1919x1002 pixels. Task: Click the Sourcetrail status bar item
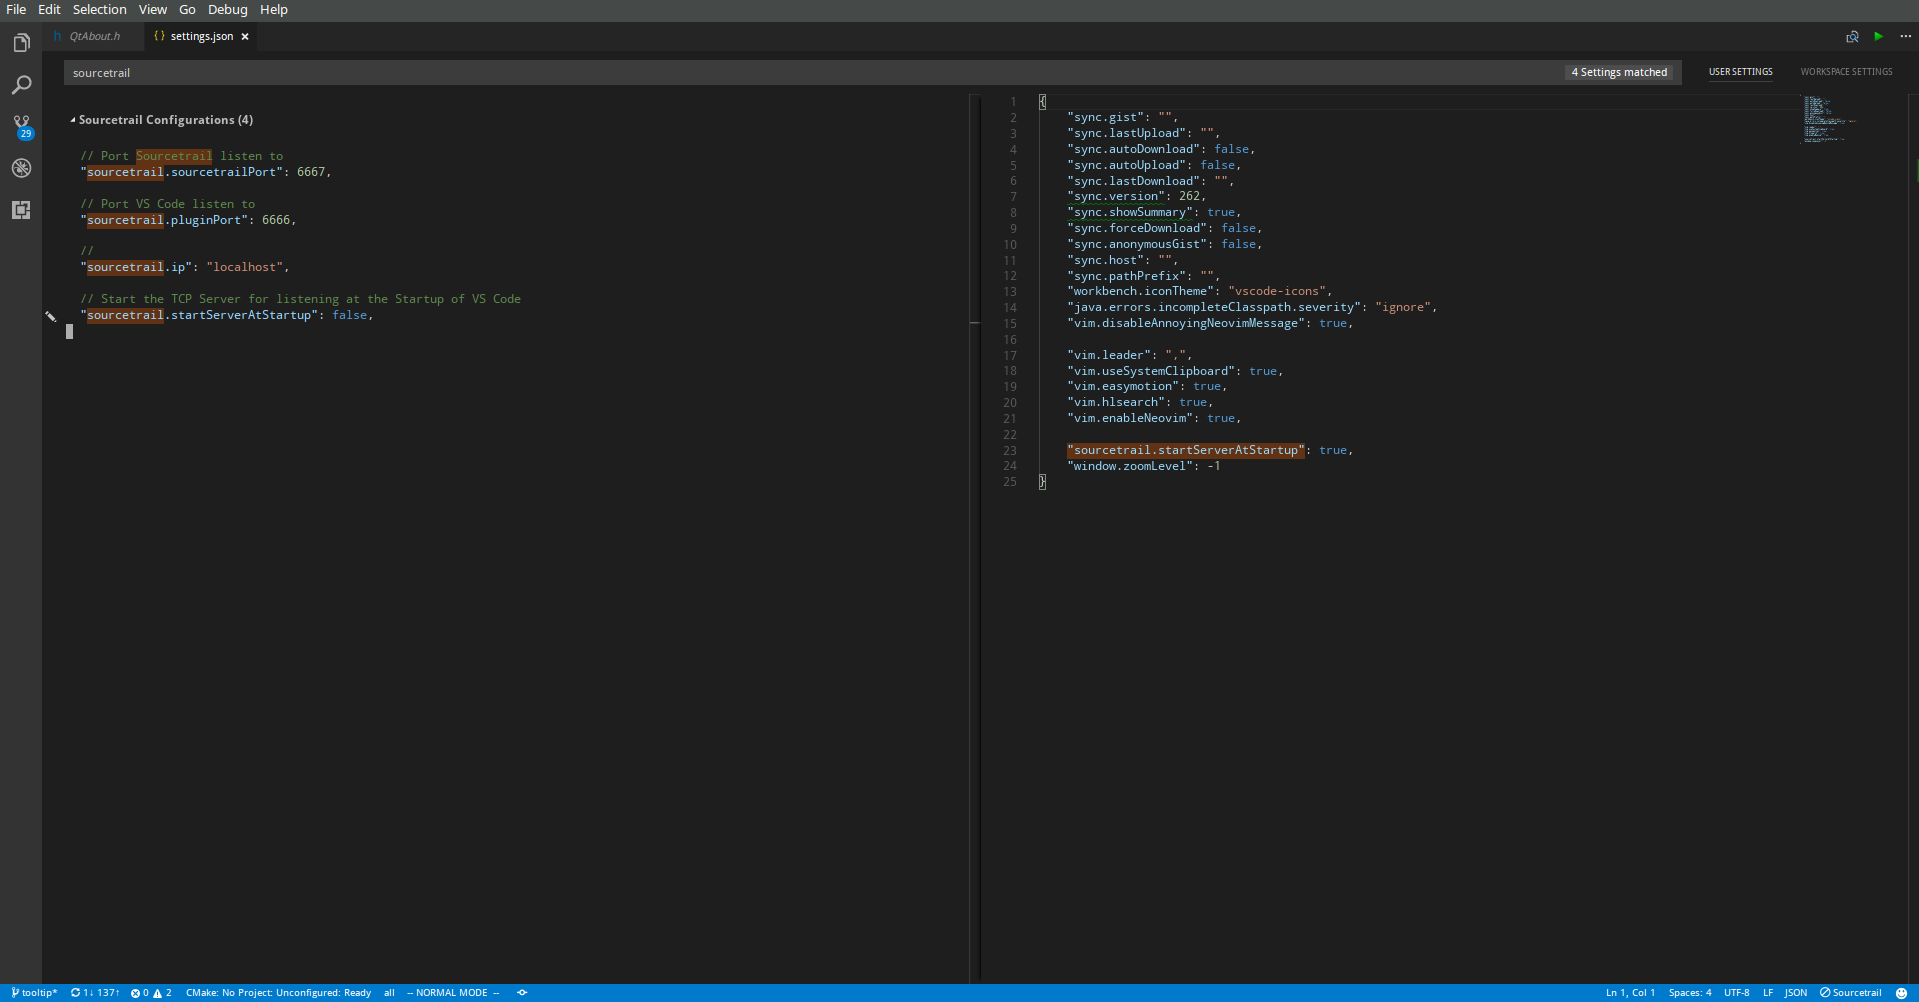(x=1850, y=993)
